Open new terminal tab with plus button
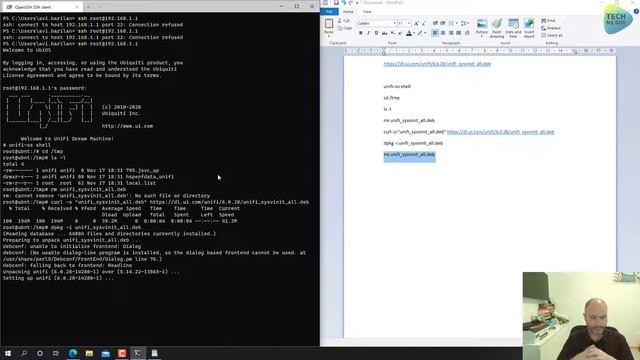 click(87, 7)
